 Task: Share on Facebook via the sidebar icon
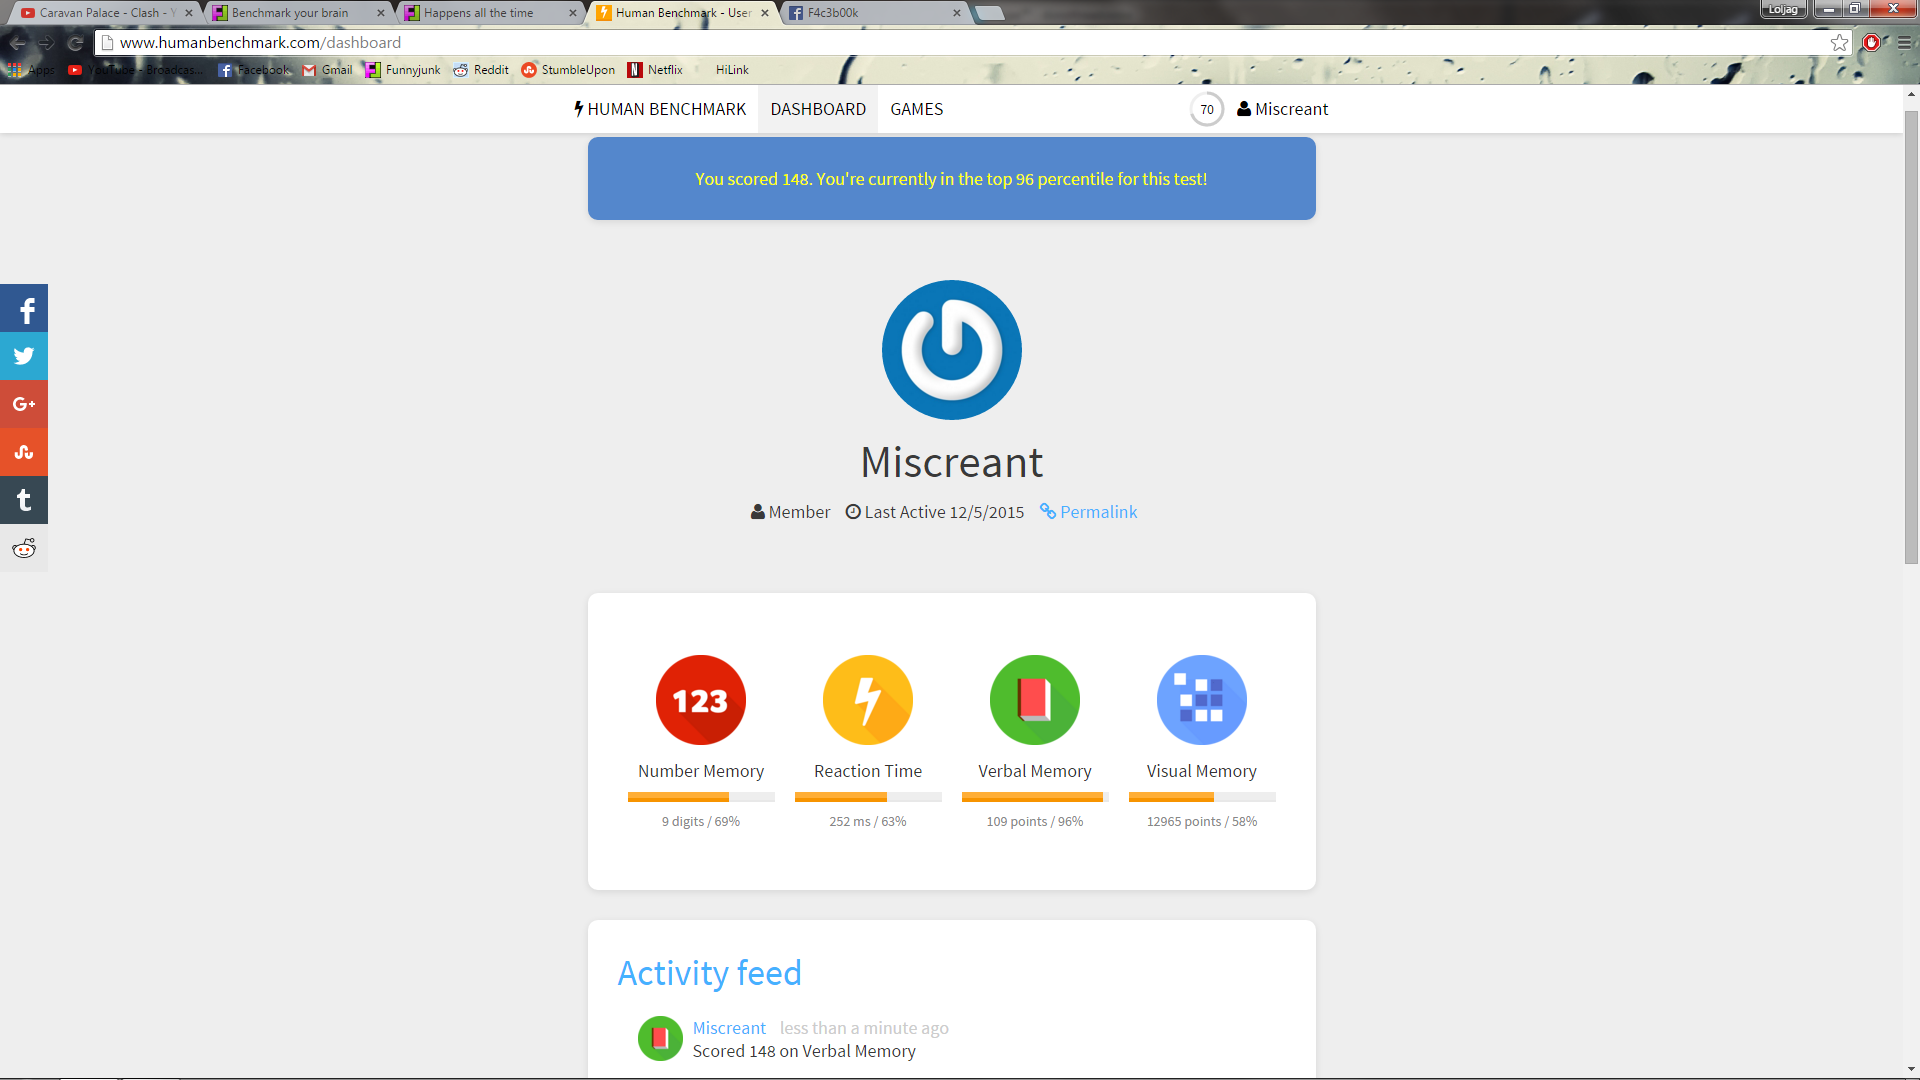point(24,309)
